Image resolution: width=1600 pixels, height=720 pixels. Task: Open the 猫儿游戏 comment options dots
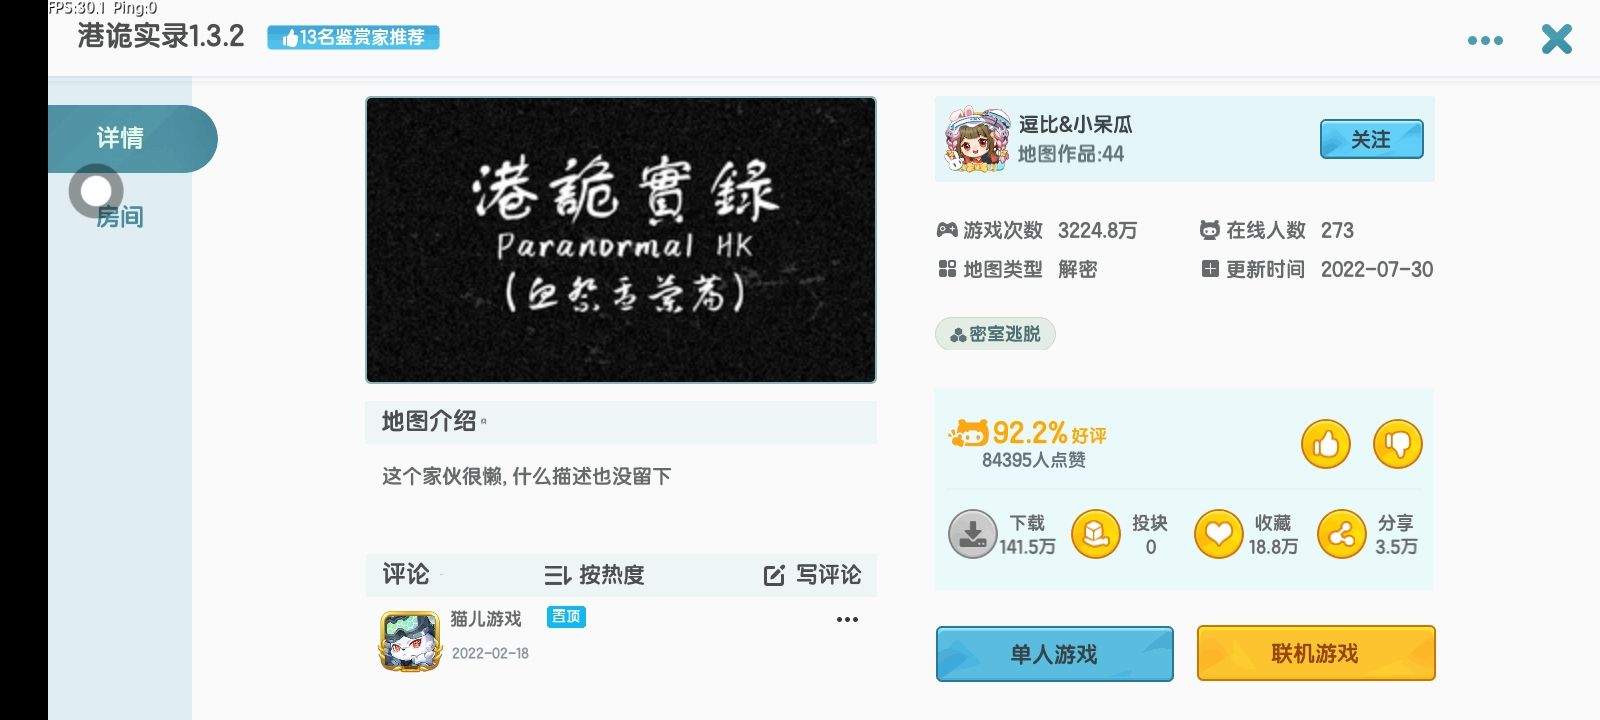pyautogui.click(x=847, y=619)
